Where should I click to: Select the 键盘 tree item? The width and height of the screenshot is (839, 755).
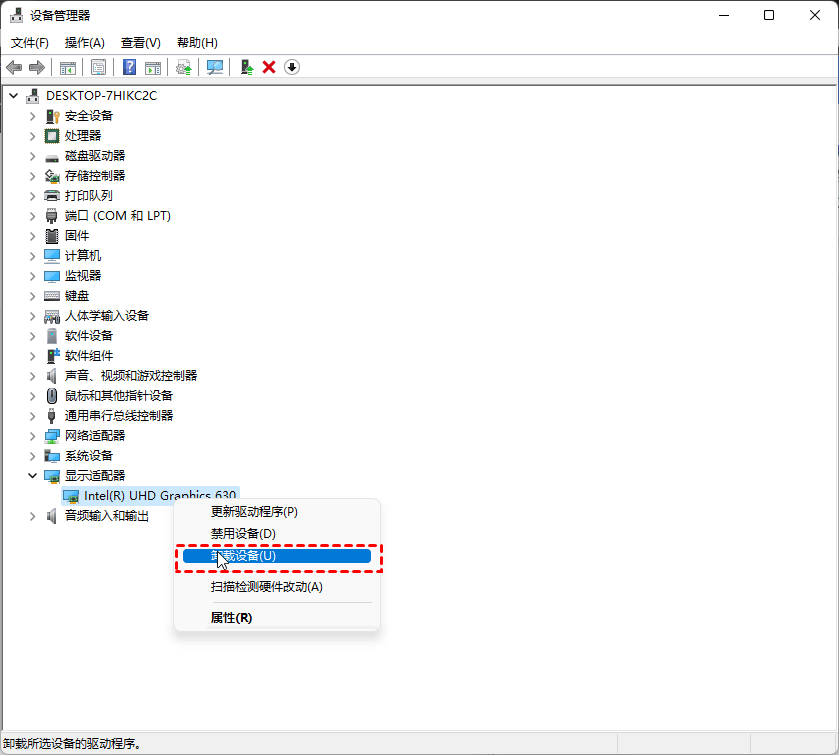tap(77, 296)
